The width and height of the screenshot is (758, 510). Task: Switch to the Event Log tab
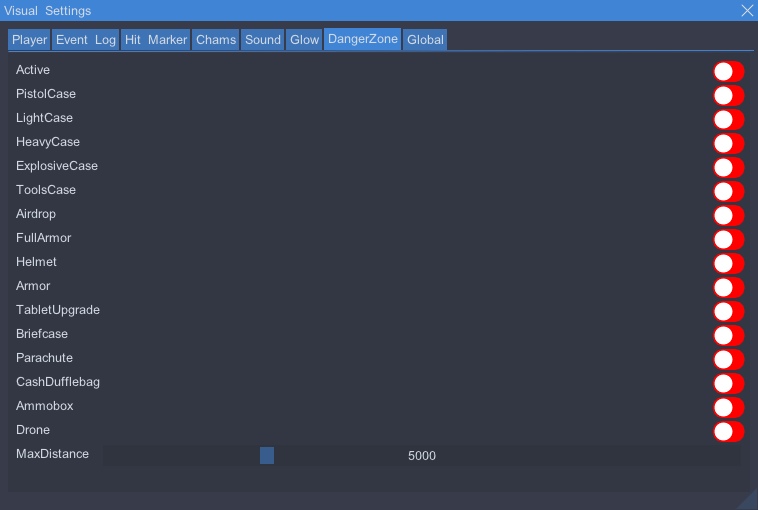[86, 40]
